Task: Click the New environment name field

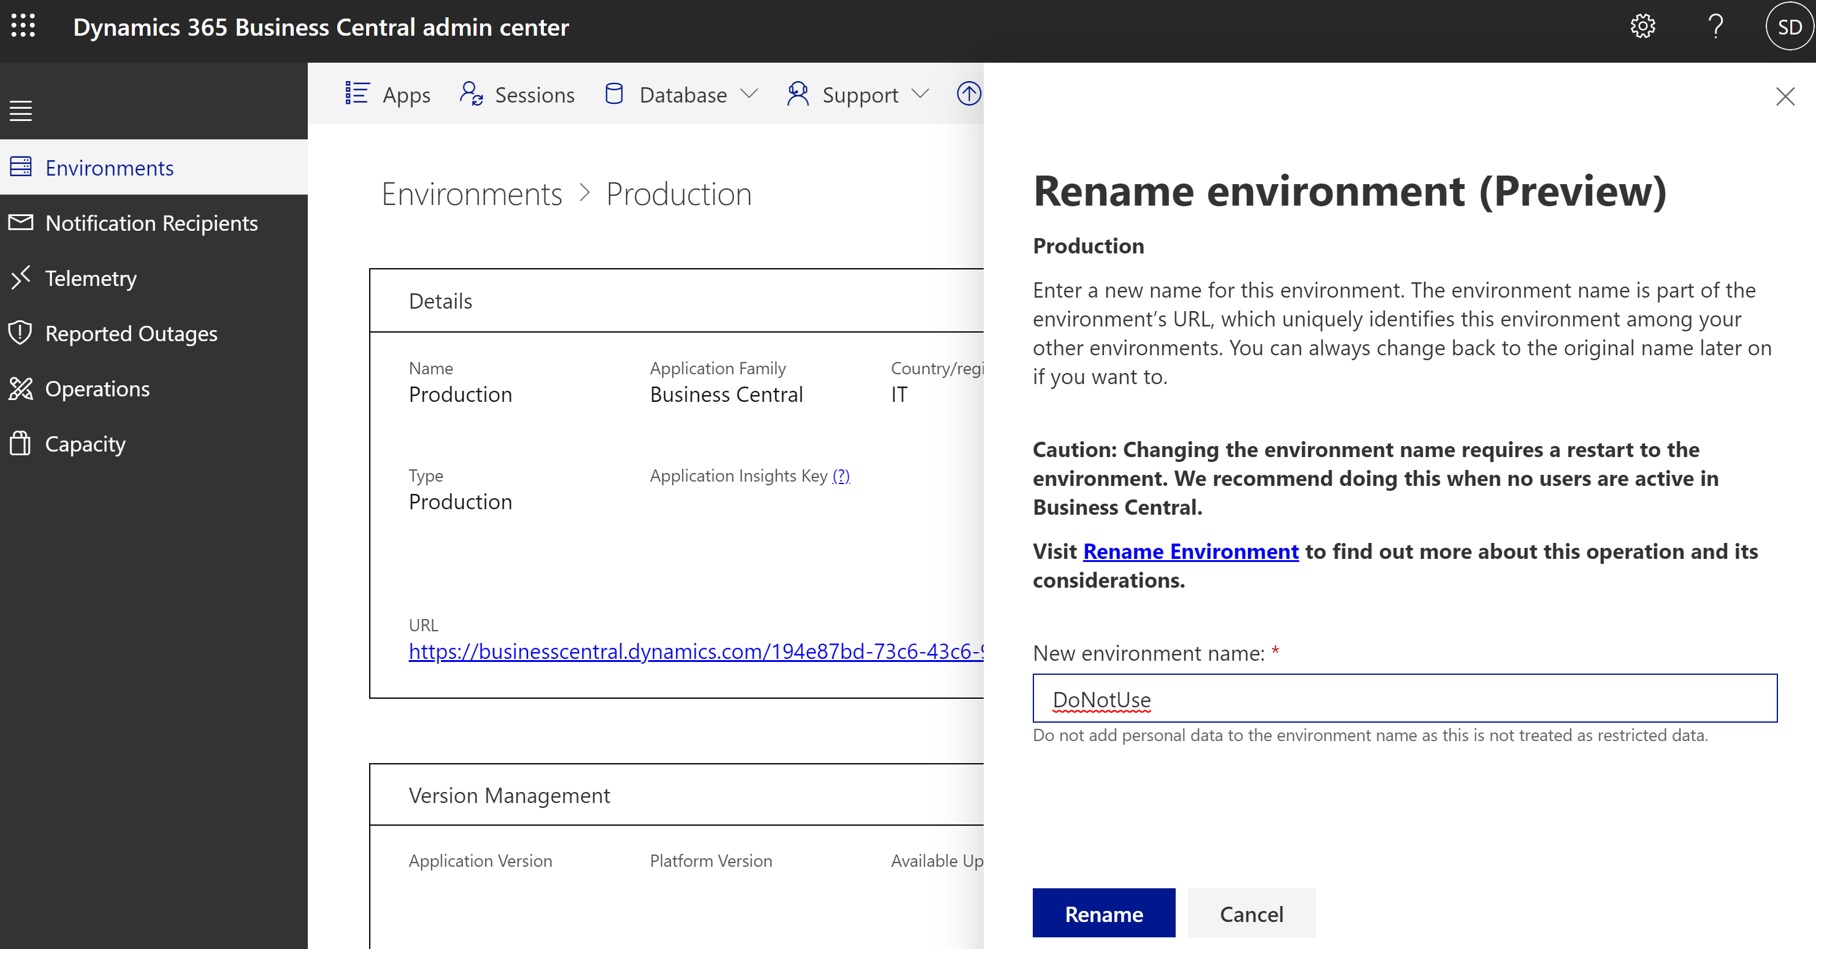Action: coord(1404,699)
